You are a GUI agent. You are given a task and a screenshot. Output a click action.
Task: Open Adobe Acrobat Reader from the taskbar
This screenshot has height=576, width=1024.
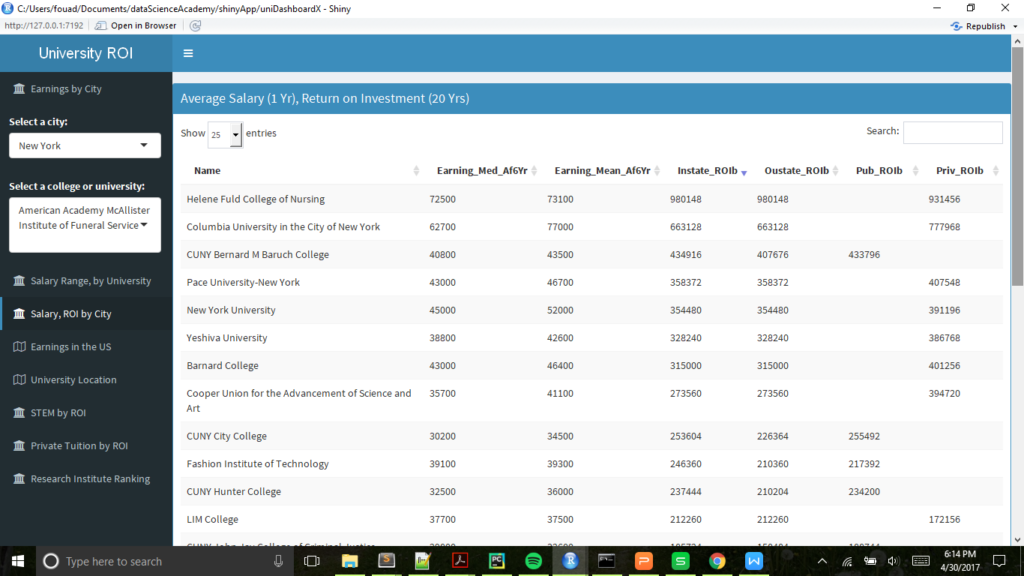tap(459, 561)
